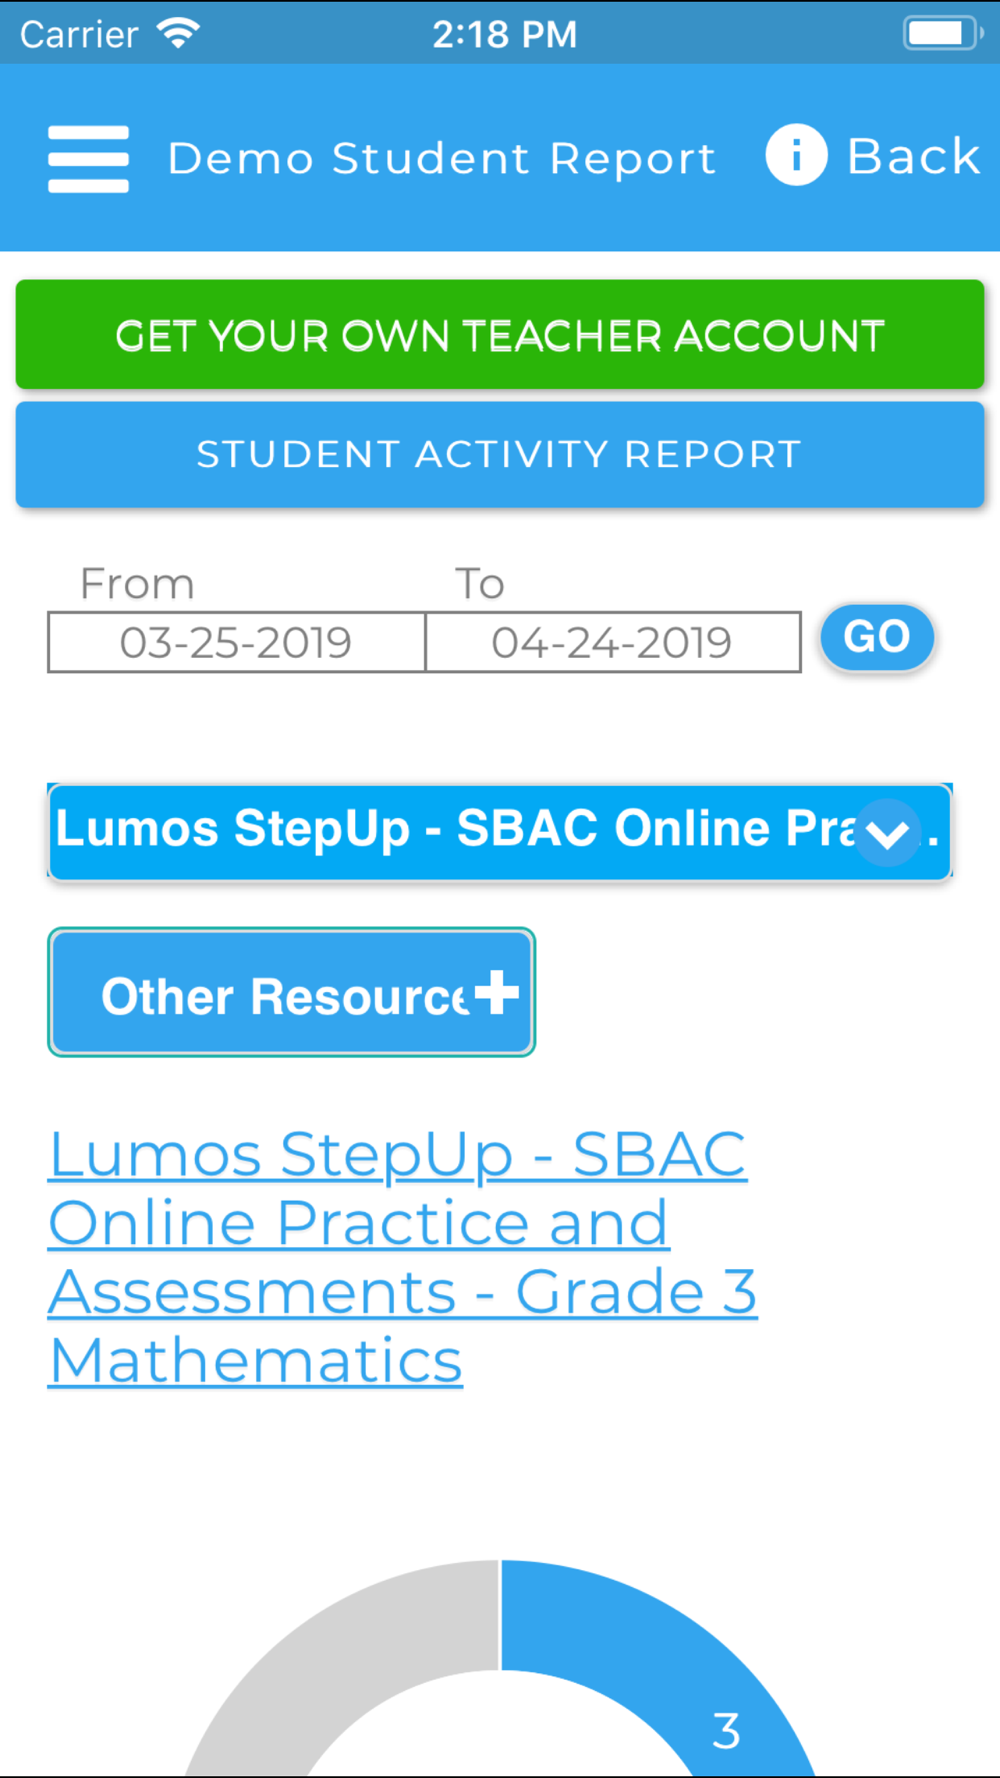
Task: Expand Other Resources section
Action: [291, 992]
